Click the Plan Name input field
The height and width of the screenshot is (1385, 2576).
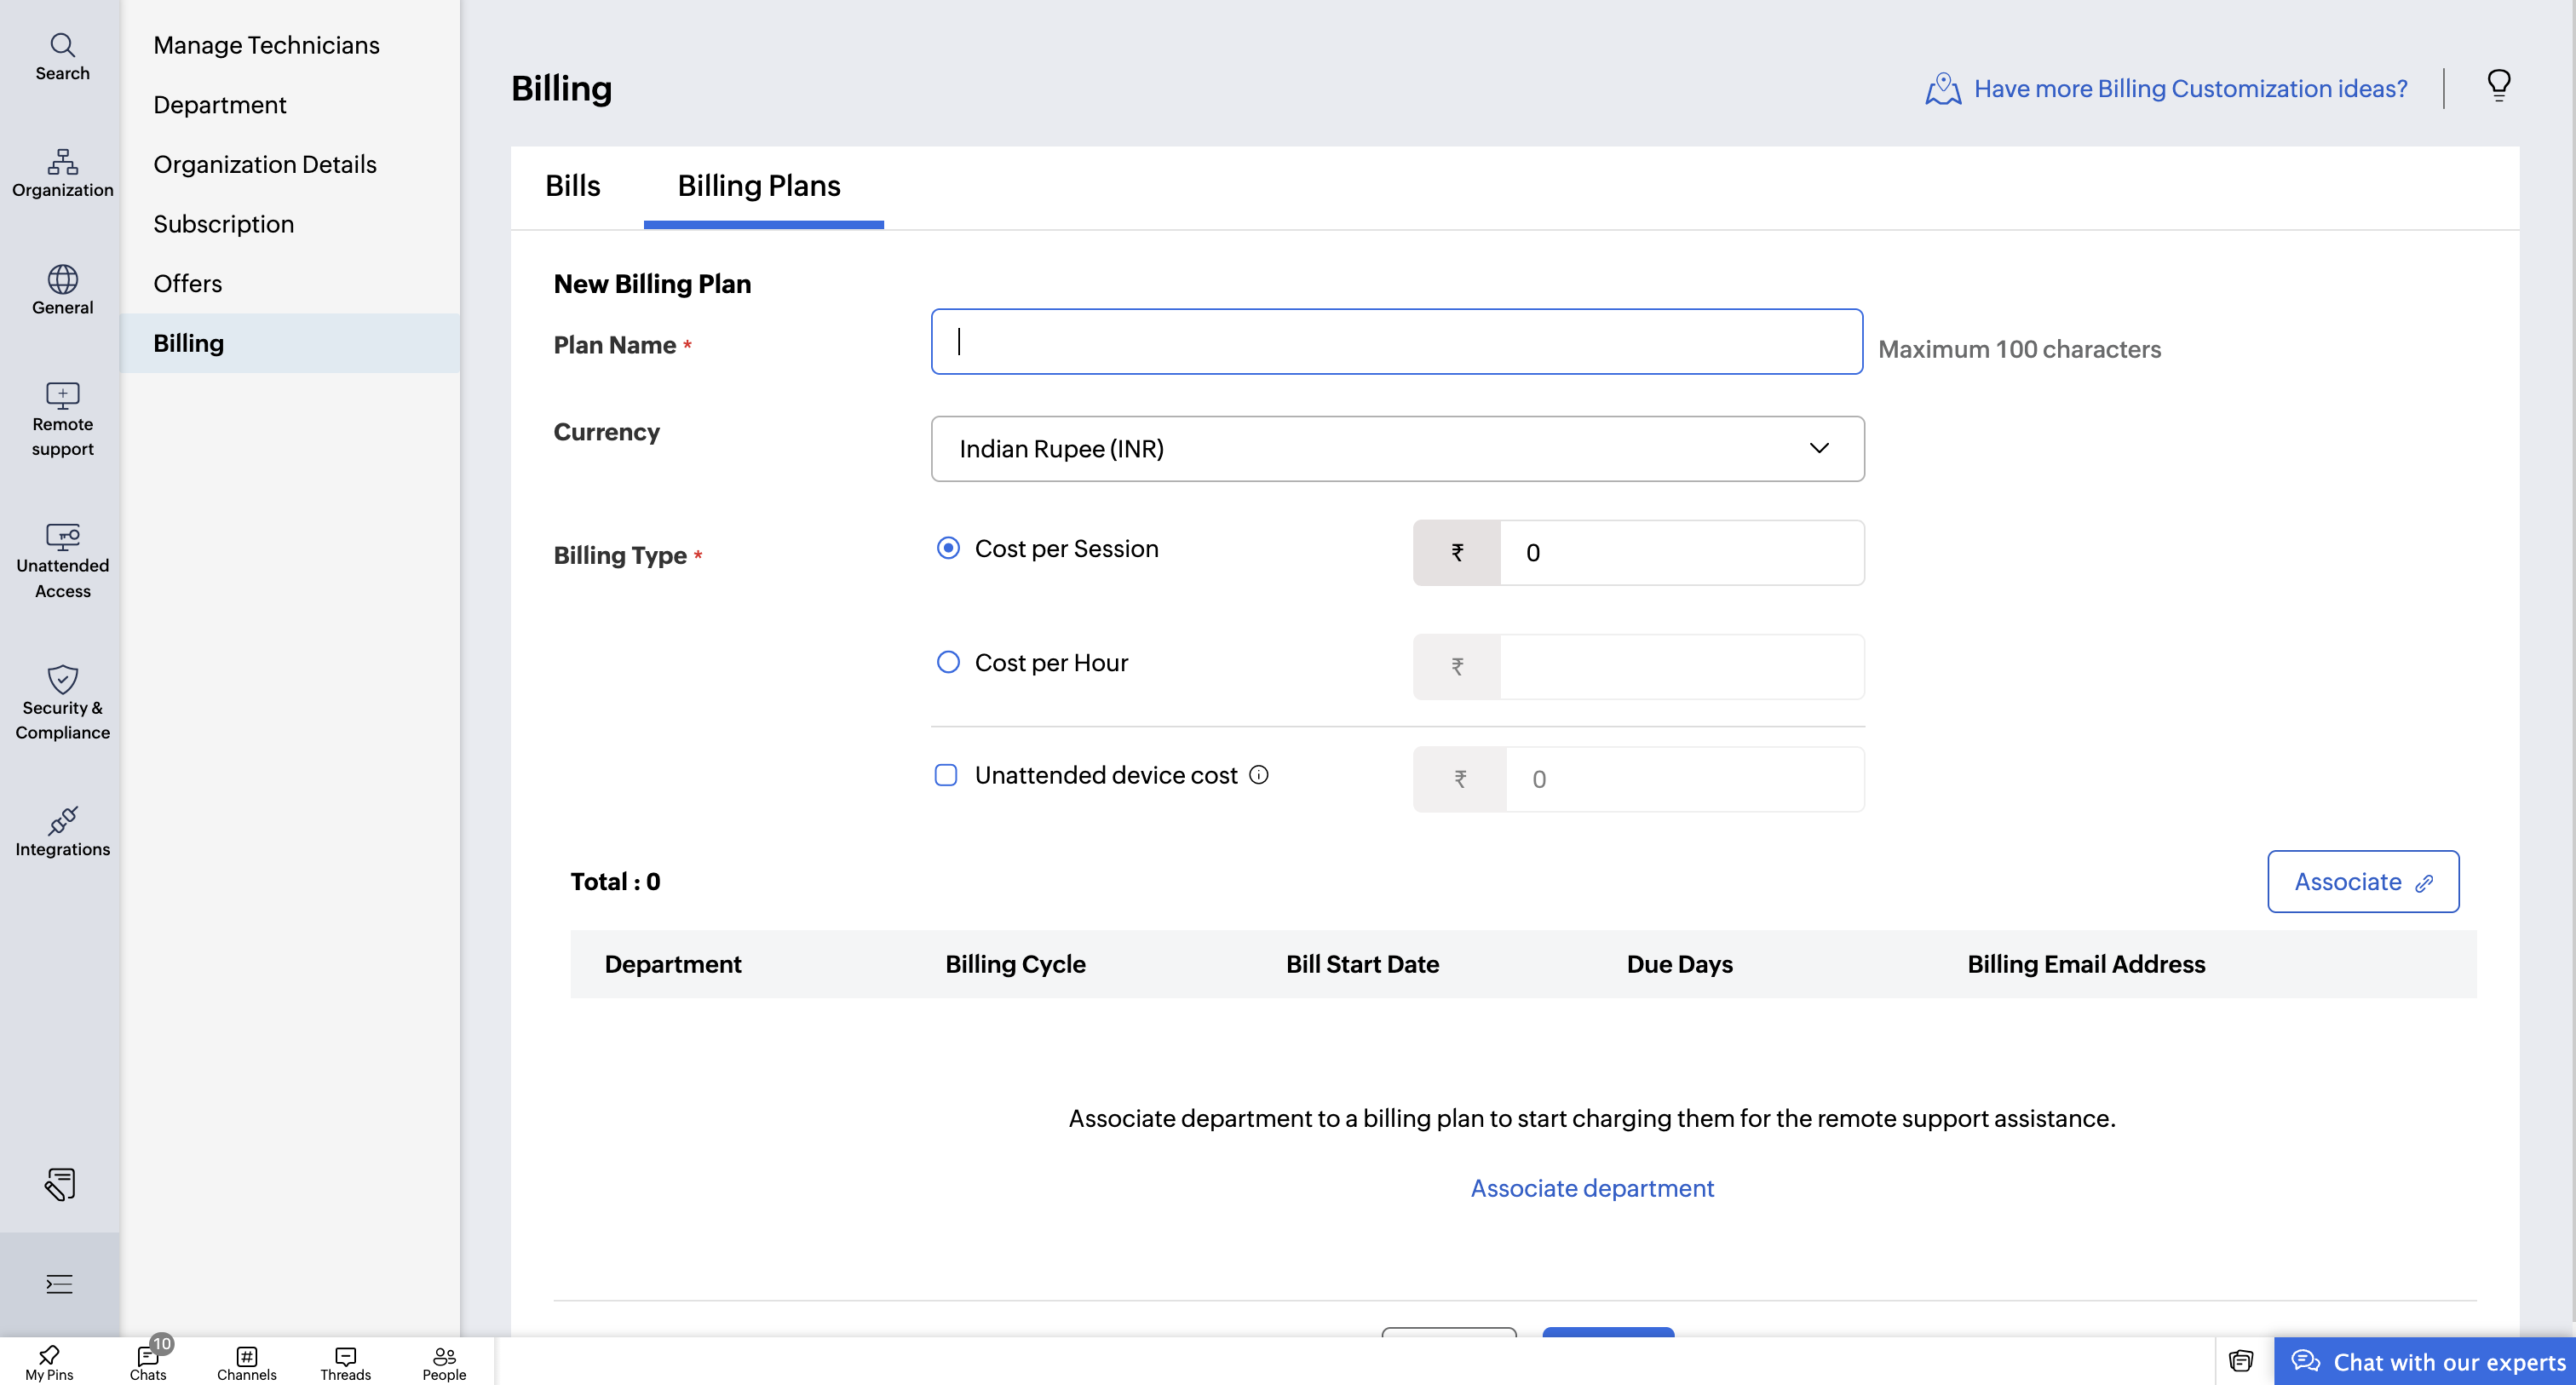(1396, 342)
